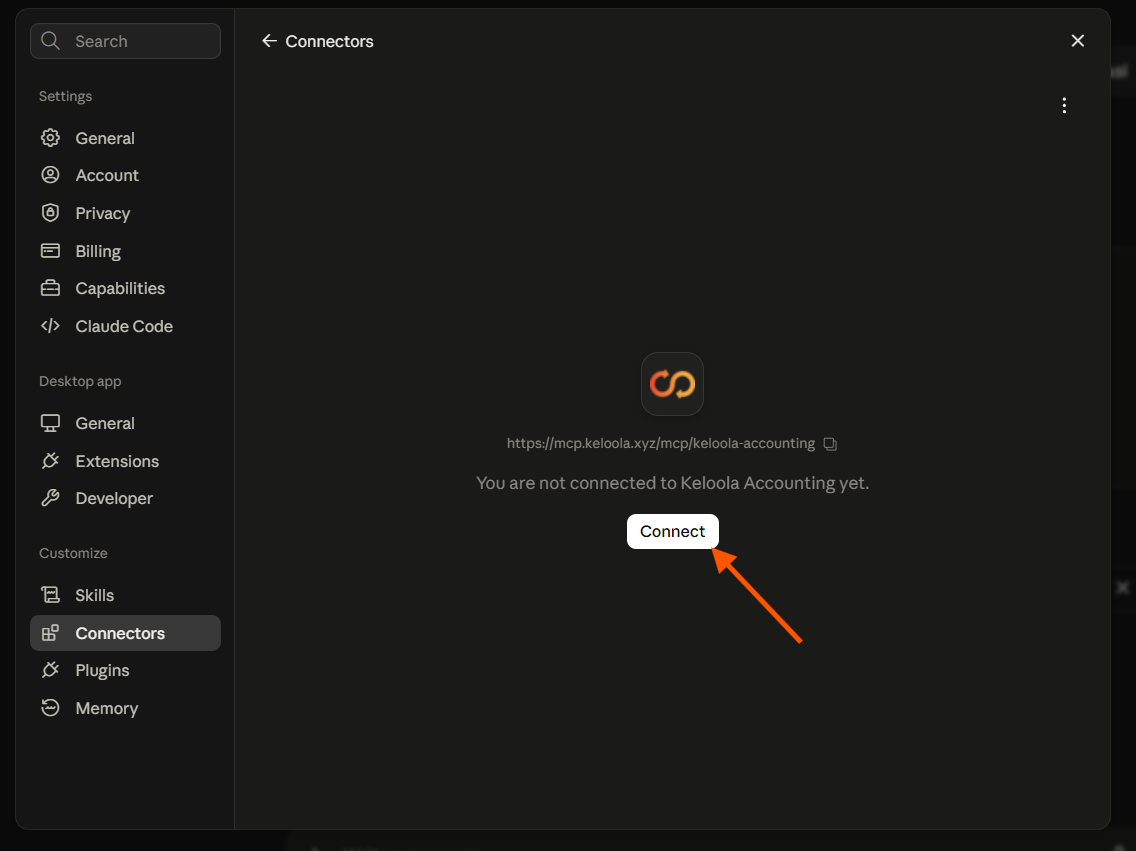
Task: Open the three-dot more options menu
Action: click(x=1064, y=106)
